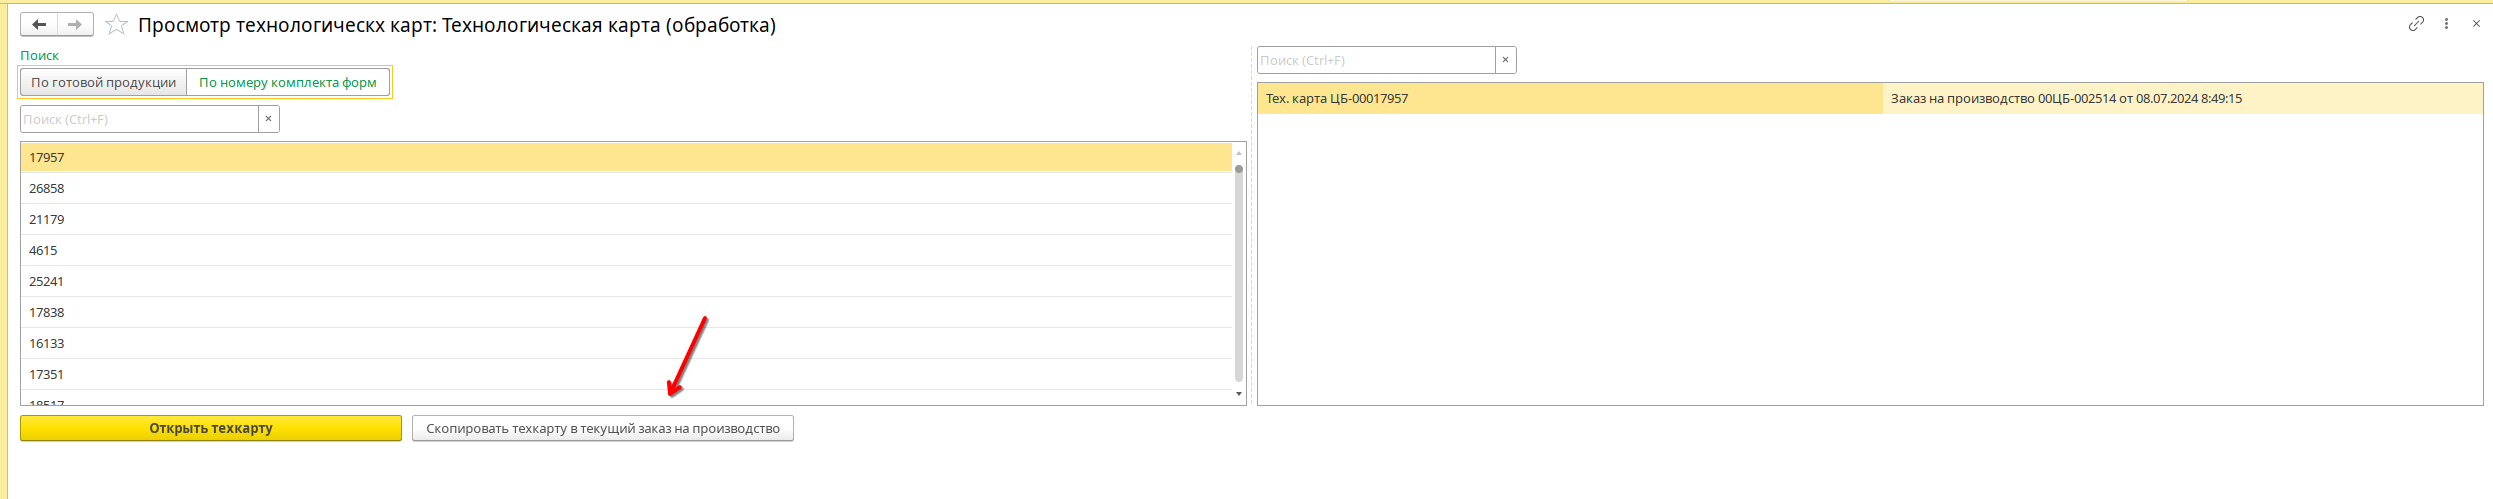The width and height of the screenshot is (2493, 499).
Task: Add form to favorites with star icon
Action: pyautogui.click(x=117, y=25)
